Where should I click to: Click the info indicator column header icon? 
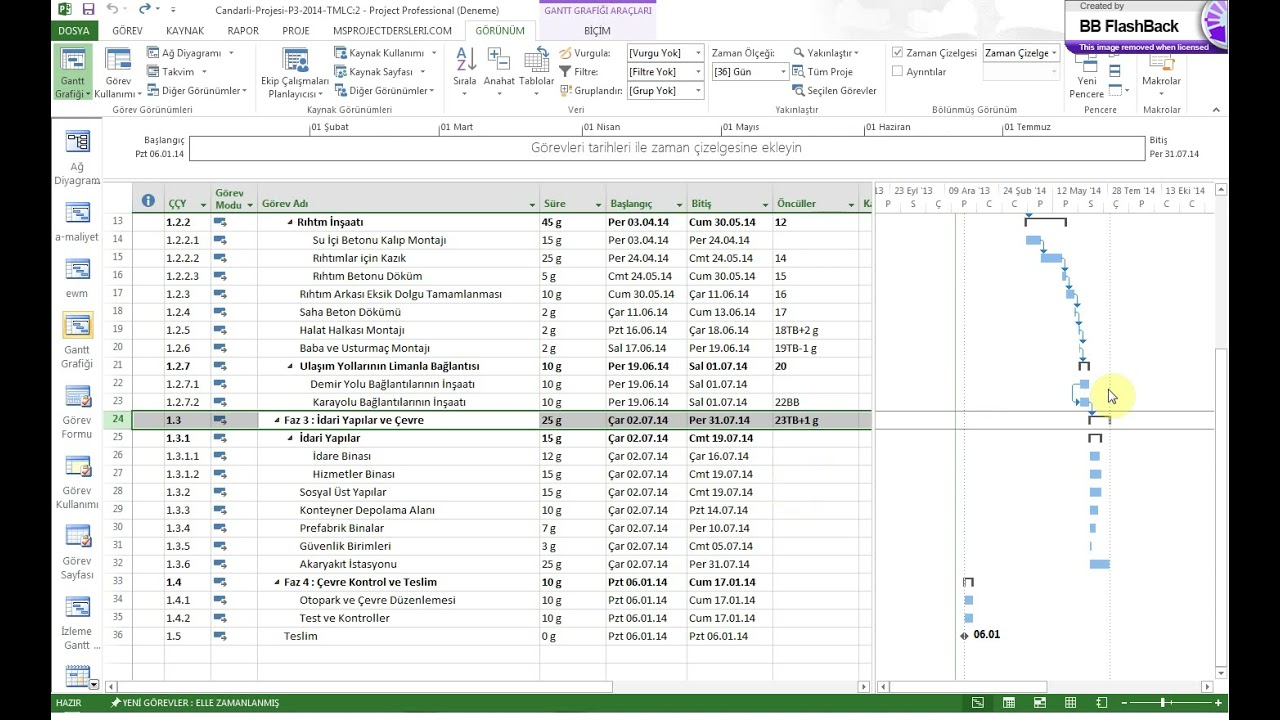click(x=148, y=201)
